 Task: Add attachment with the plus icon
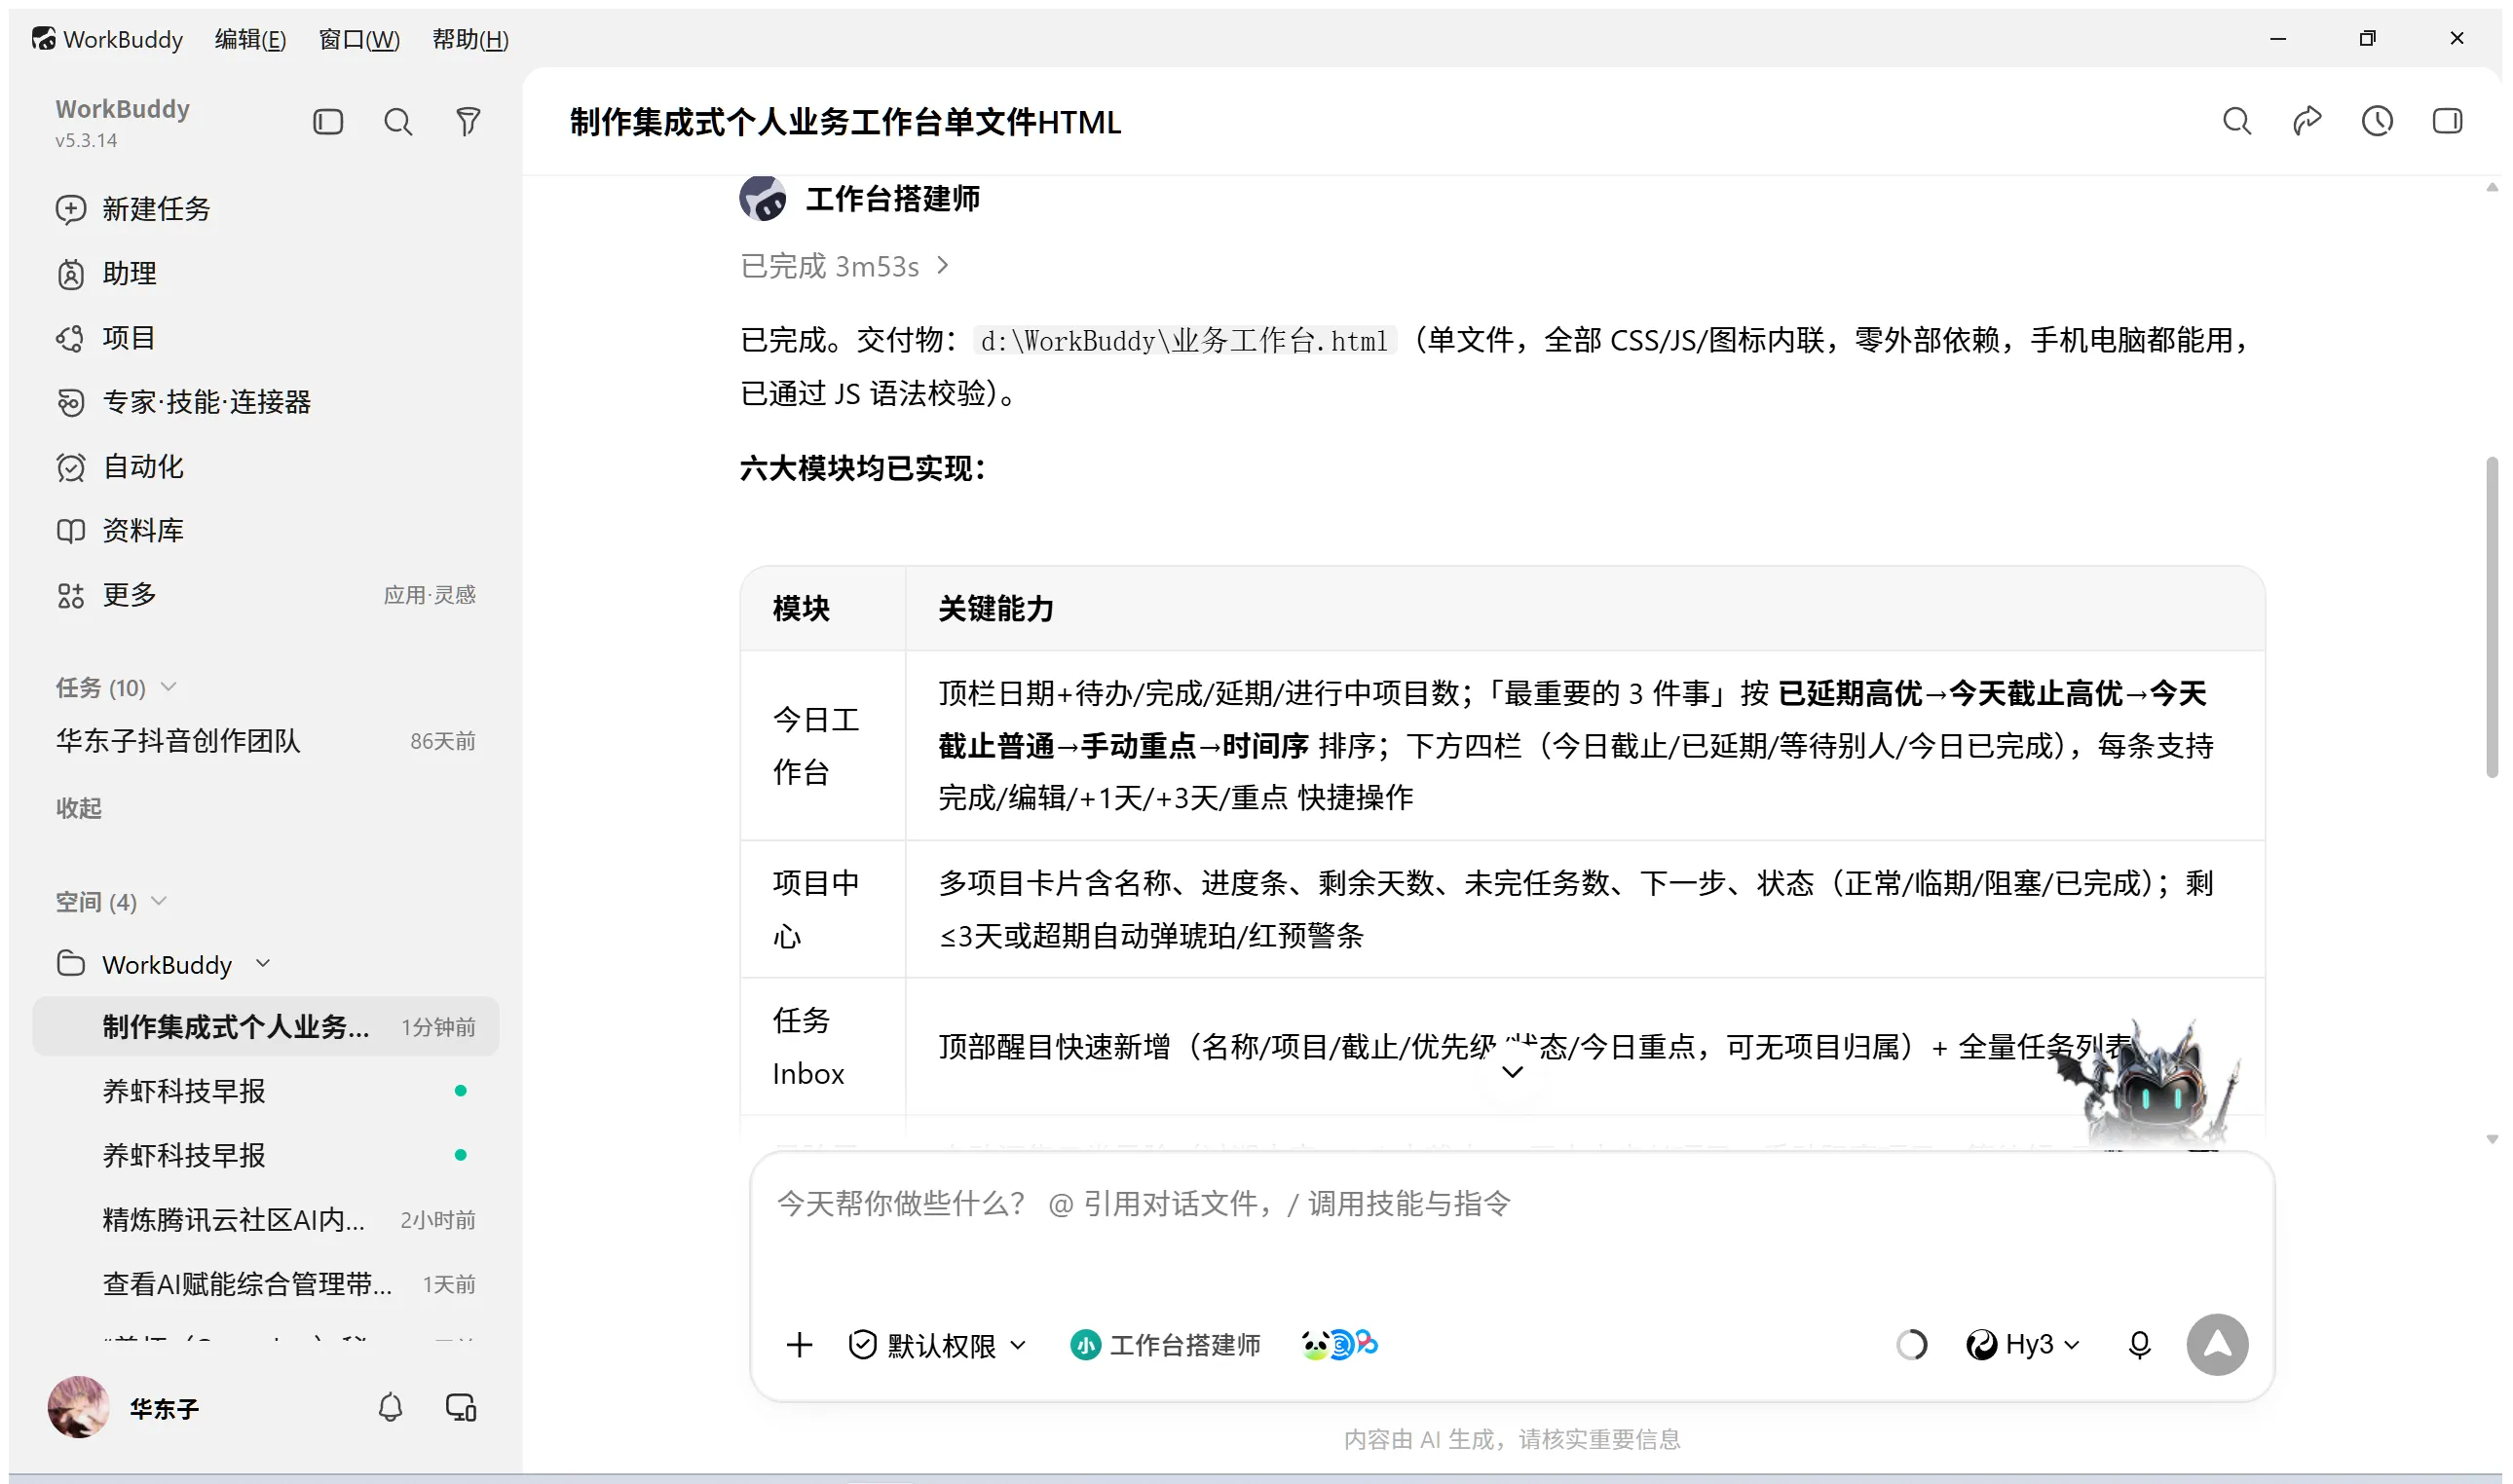click(x=799, y=1345)
